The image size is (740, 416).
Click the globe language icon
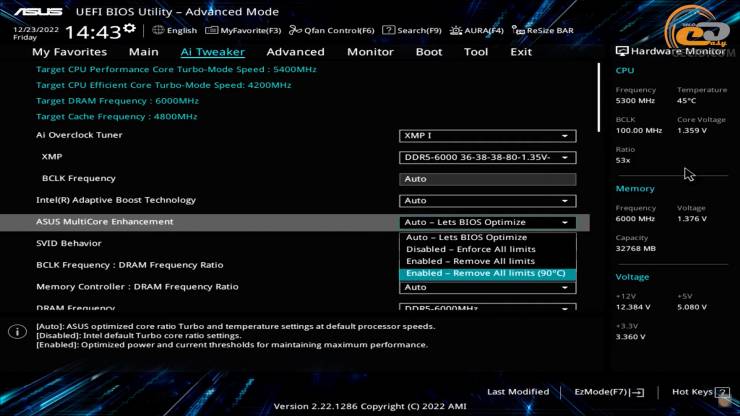tap(158, 30)
